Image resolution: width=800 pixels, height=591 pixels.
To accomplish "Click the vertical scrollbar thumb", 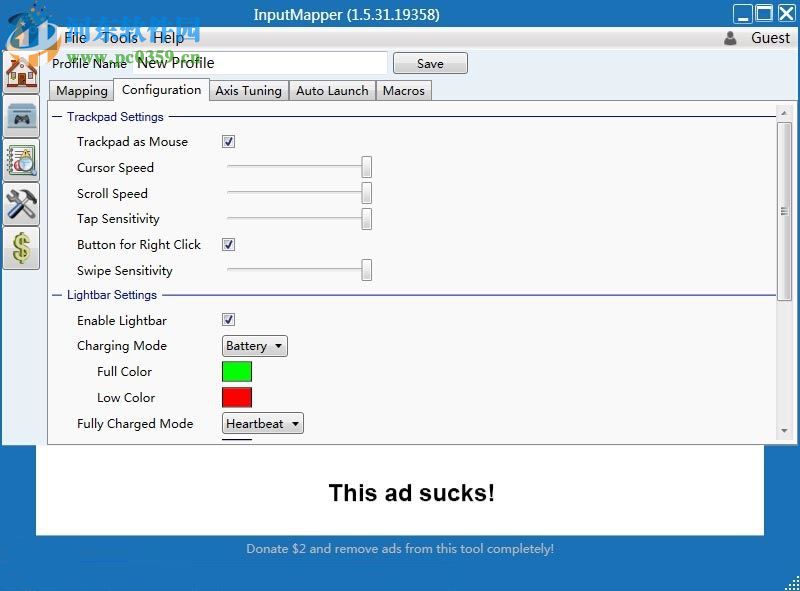I will (784, 211).
